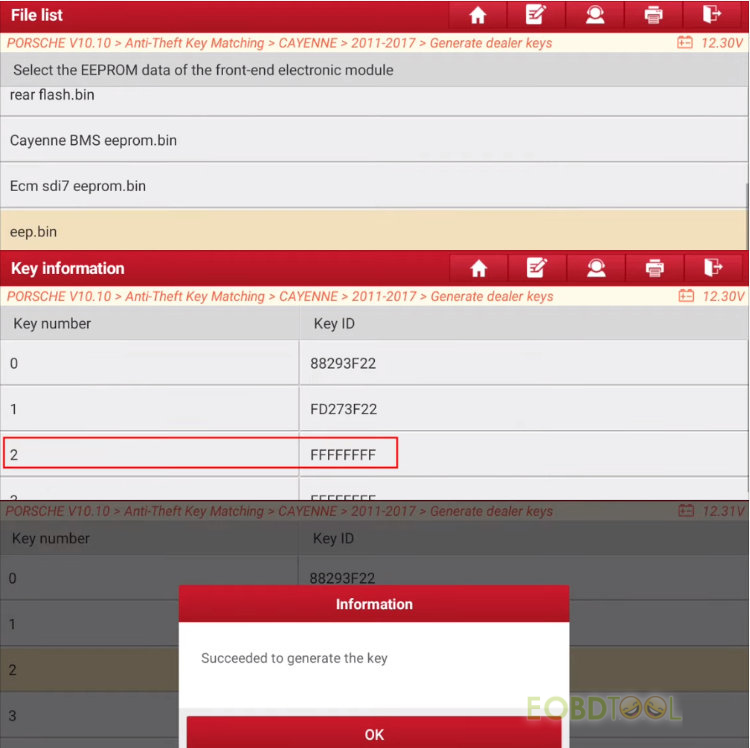
Task: Tap the remote support icon in File list header
Action: click(595, 15)
